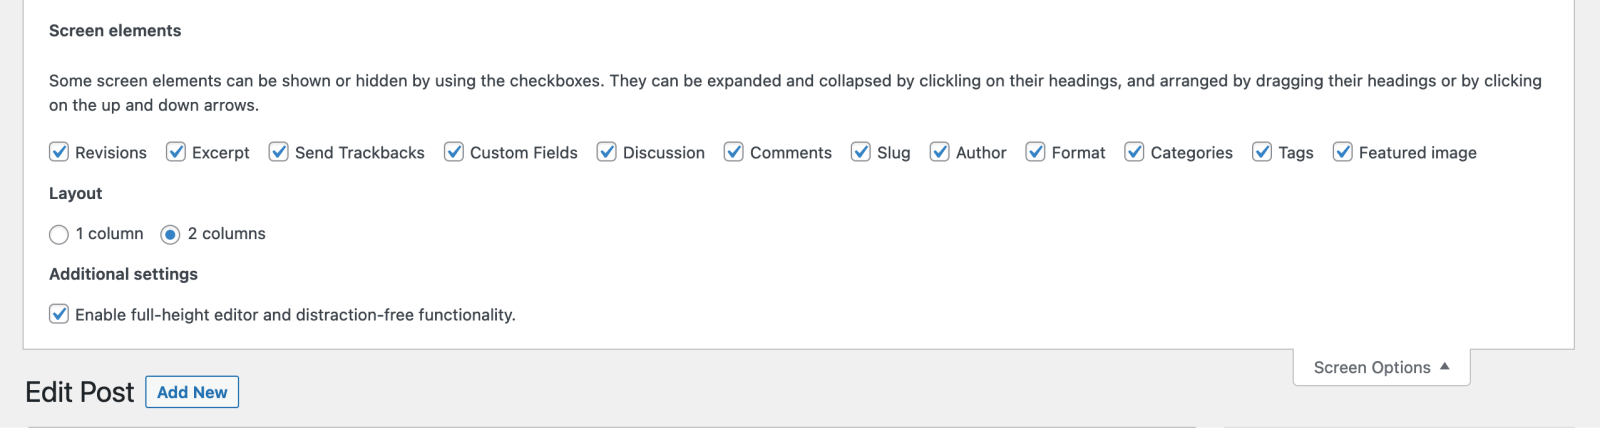The image size is (1600, 428).
Task: Click the Screen Options arrow icon
Action: (x=1445, y=367)
